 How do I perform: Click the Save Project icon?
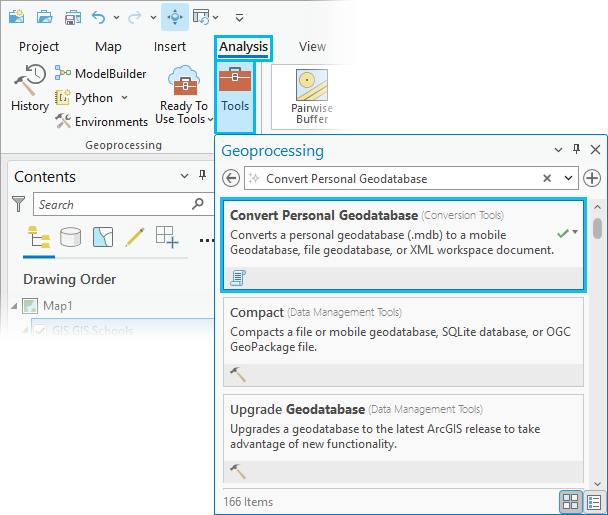coord(73,17)
